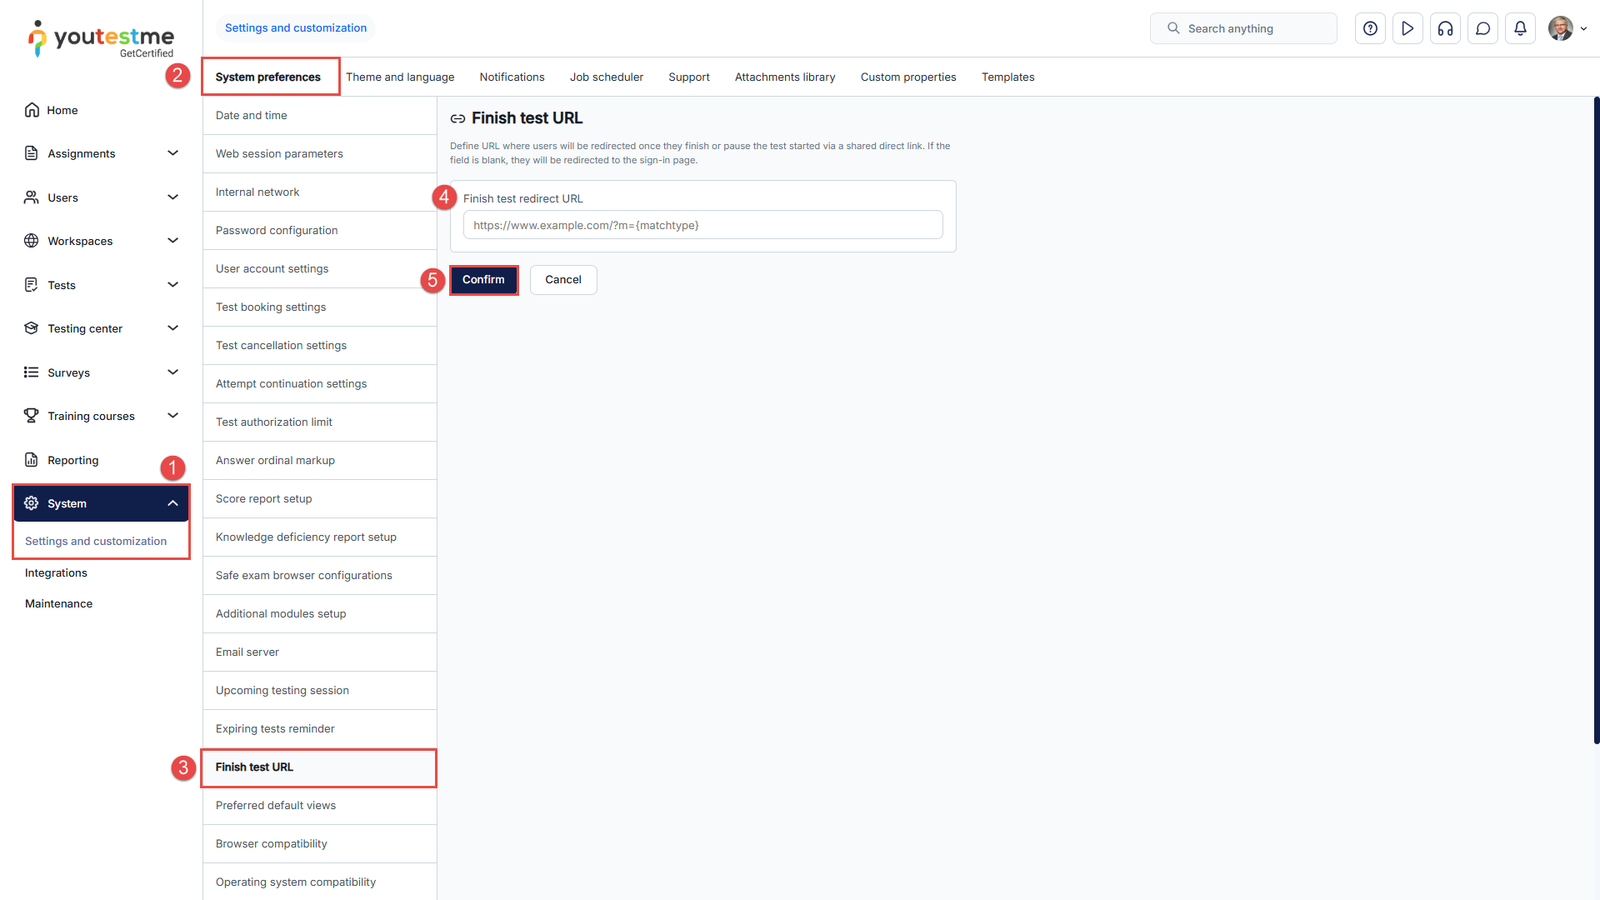Click the user profile avatar
Screen dimensions: 1600x900
click(x=1560, y=29)
